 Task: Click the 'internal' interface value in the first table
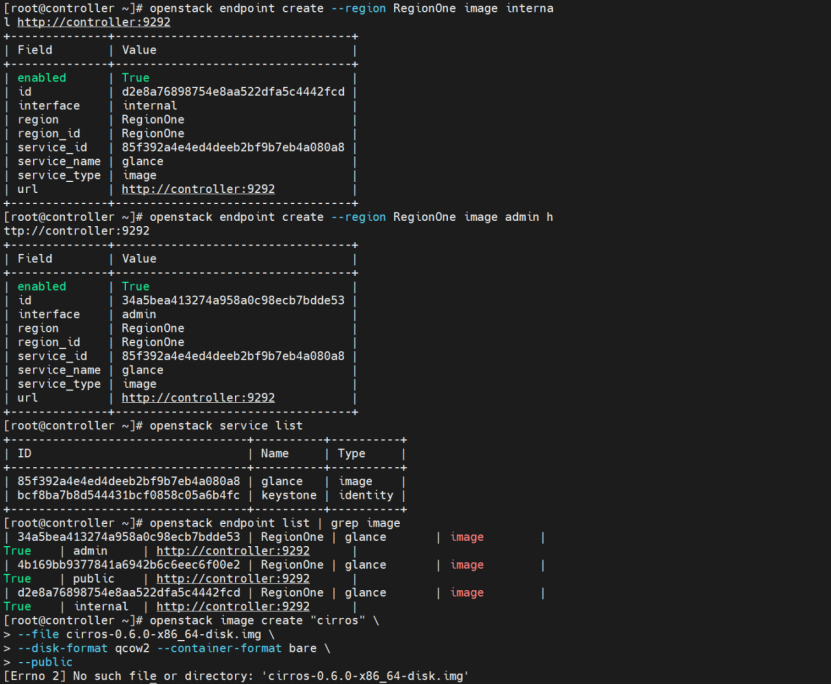point(149,106)
